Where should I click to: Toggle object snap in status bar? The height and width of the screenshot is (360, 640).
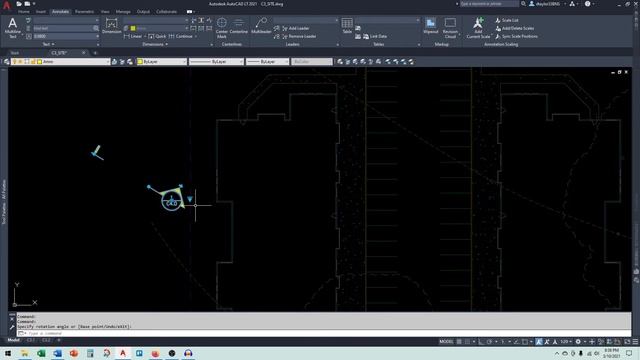[x=524, y=342]
